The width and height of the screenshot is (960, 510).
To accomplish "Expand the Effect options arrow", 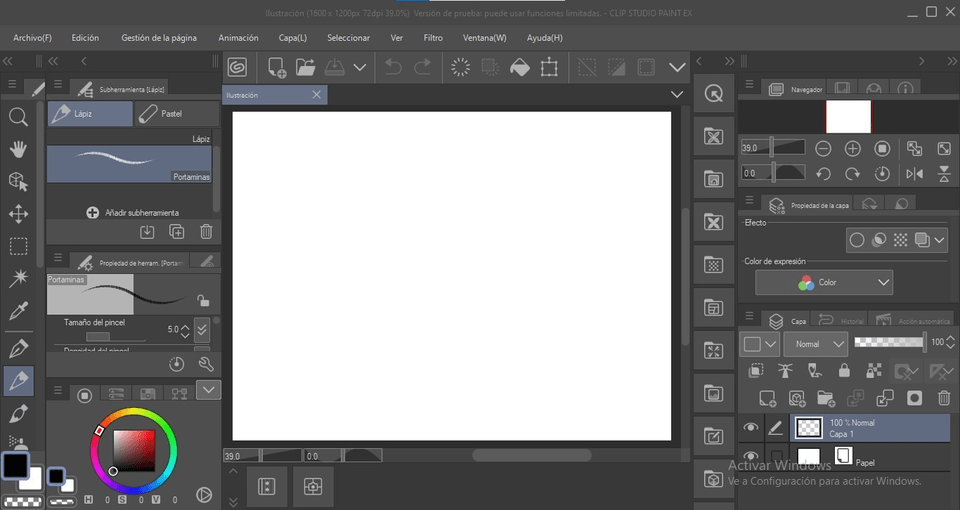I will click(939, 240).
